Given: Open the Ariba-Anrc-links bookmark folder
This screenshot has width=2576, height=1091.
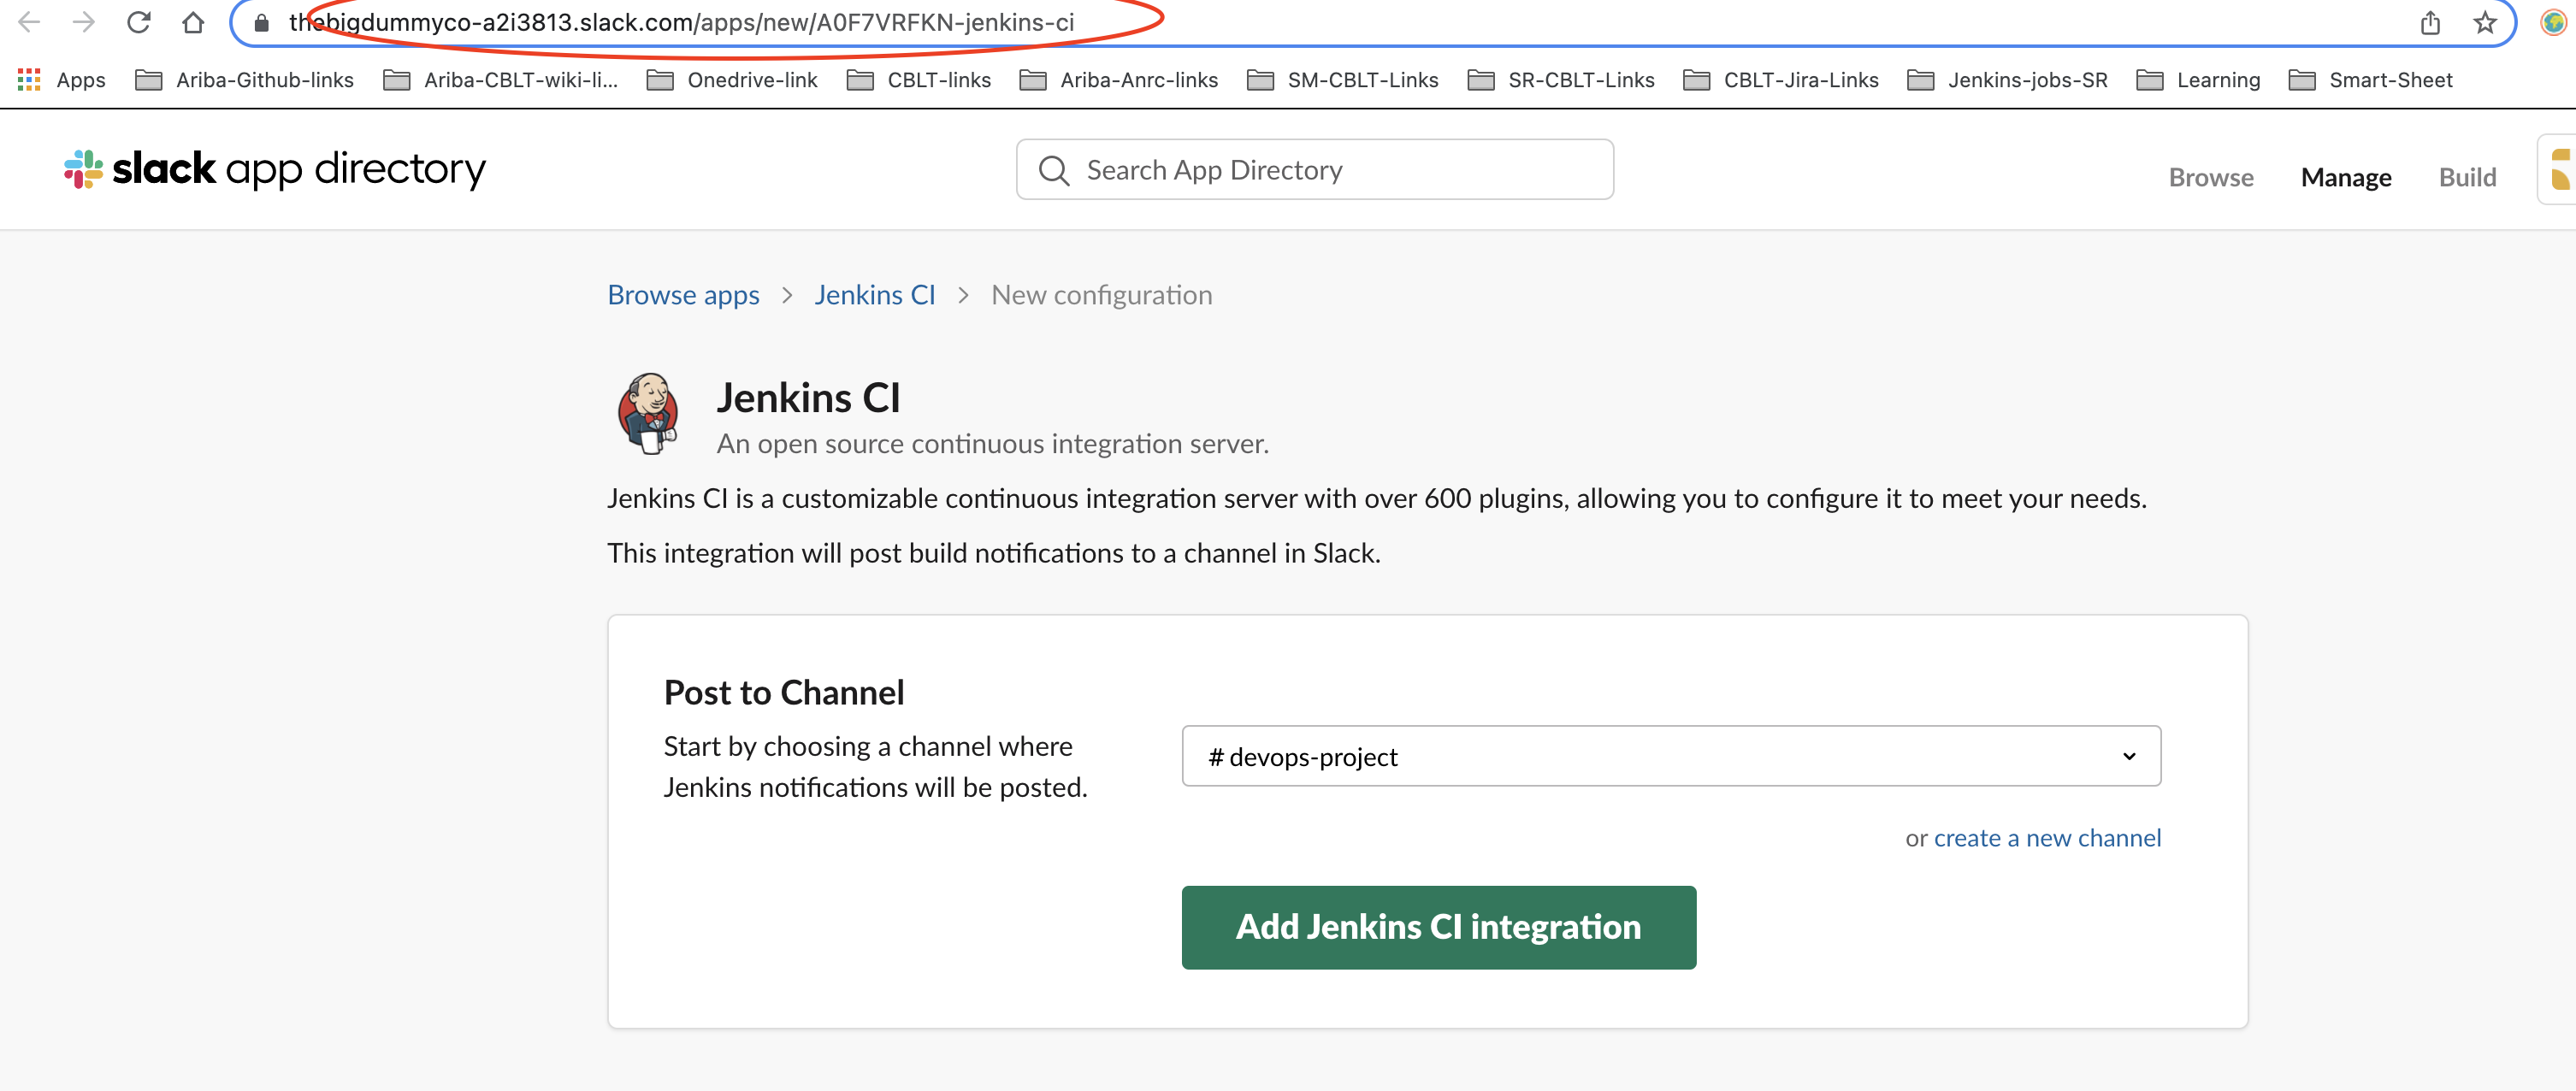Looking at the screenshot, I should pyautogui.click(x=1118, y=80).
